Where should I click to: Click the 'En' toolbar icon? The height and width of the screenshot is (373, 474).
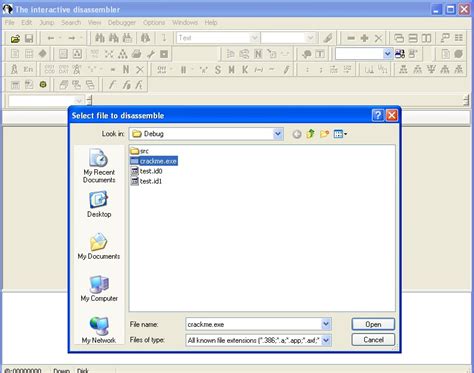28,69
